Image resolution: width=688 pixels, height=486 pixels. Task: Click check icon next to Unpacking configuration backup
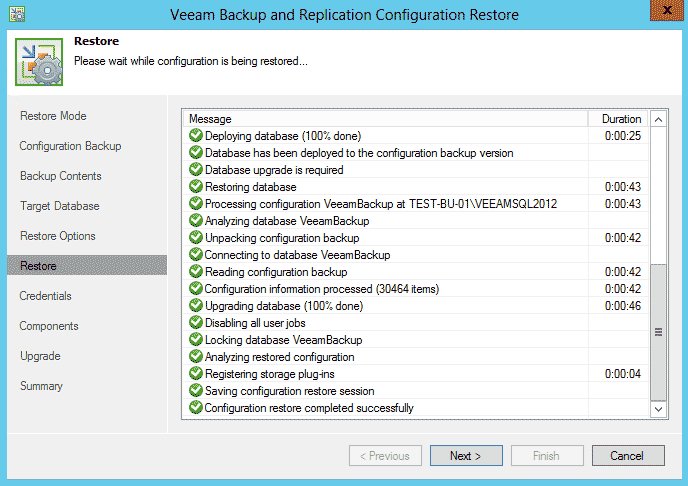click(x=195, y=237)
